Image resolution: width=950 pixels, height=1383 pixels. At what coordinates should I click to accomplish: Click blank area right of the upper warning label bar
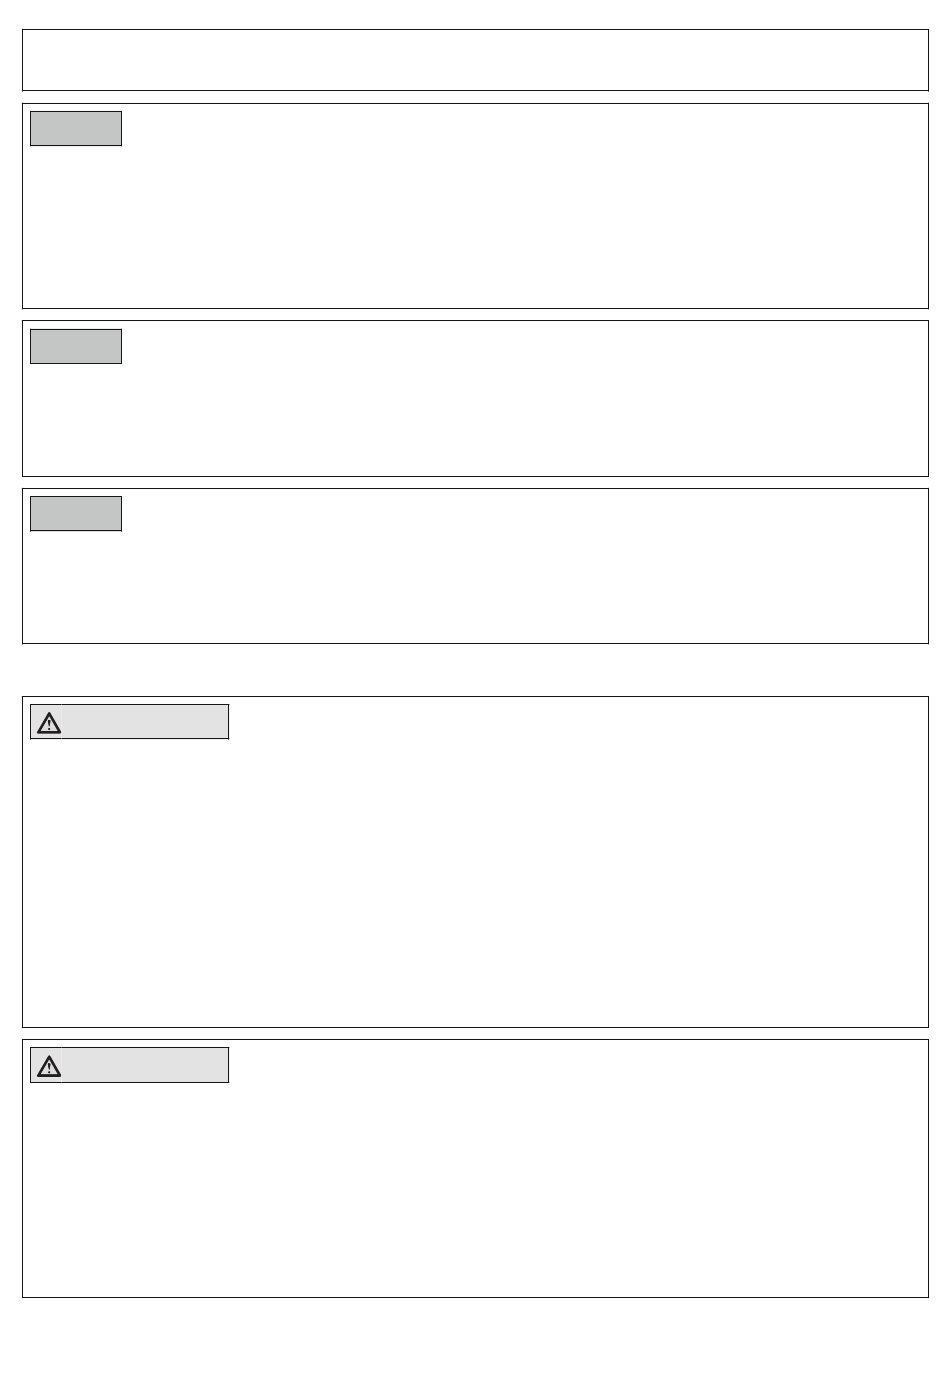coord(577,722)
